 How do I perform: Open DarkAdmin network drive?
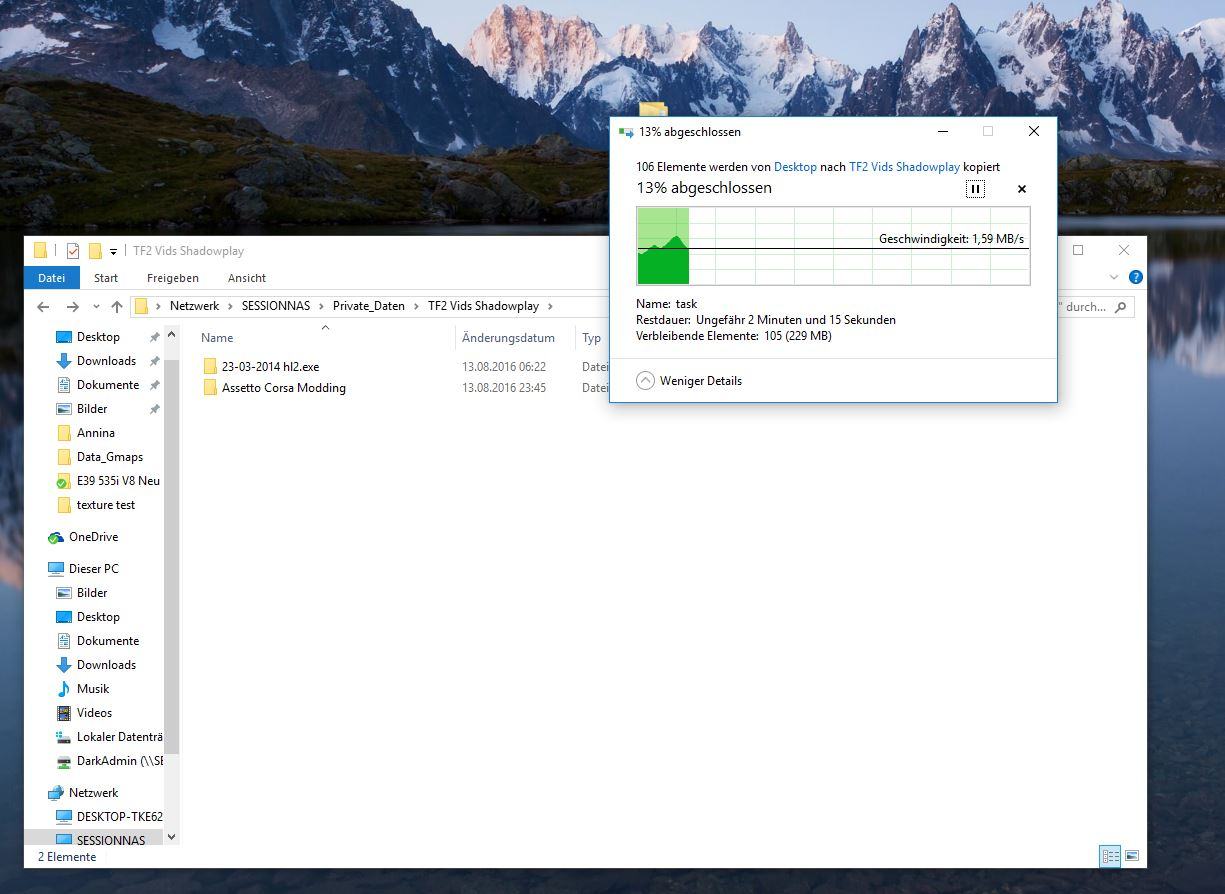119,761
